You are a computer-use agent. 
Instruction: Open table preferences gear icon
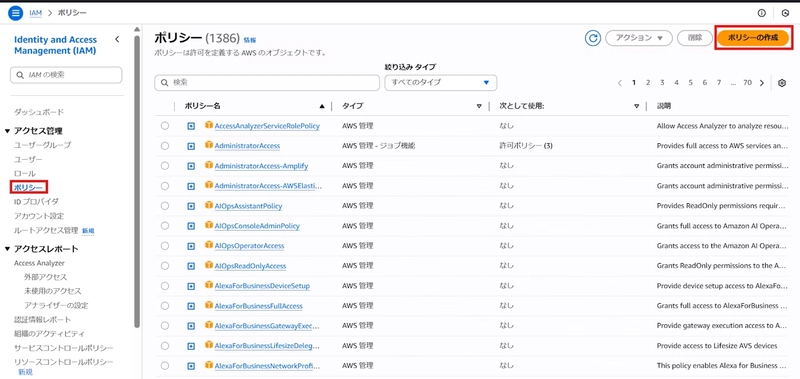click(782, 83)
